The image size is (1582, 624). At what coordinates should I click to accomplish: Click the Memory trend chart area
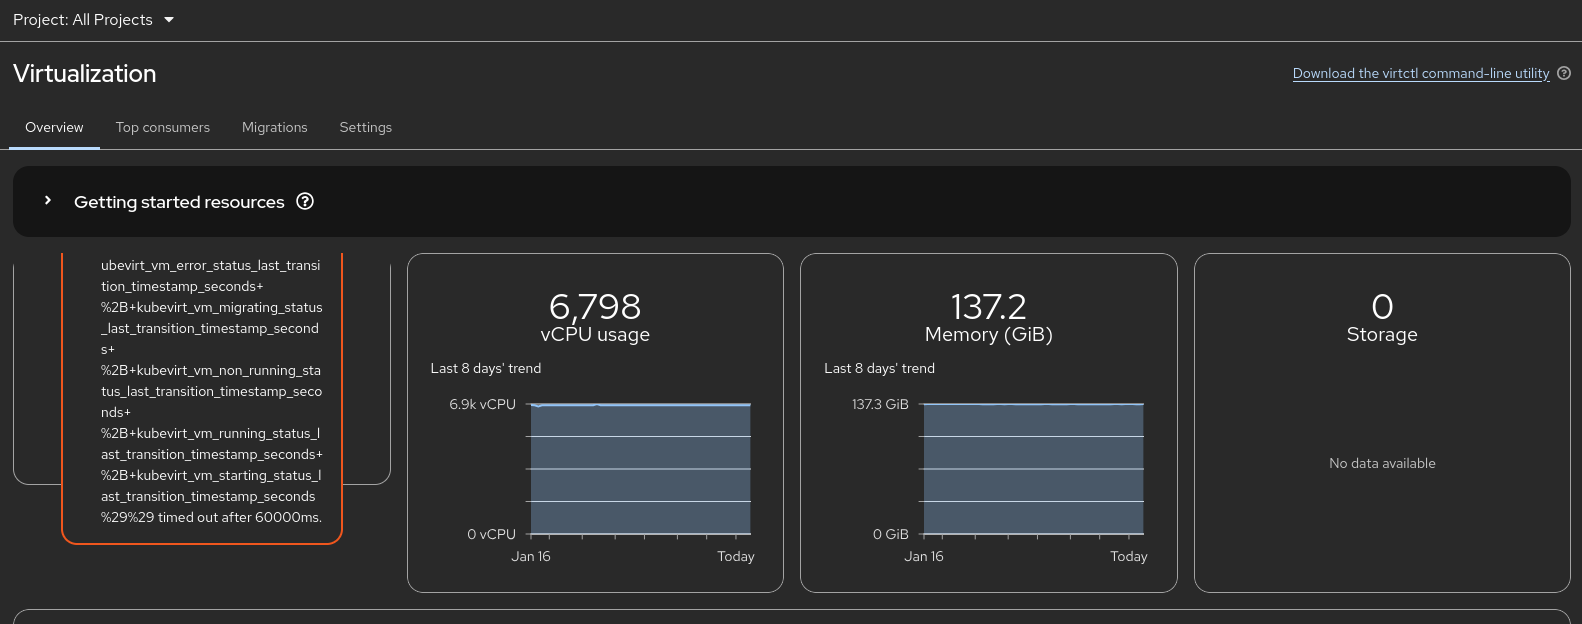[x=1033, y=469]
